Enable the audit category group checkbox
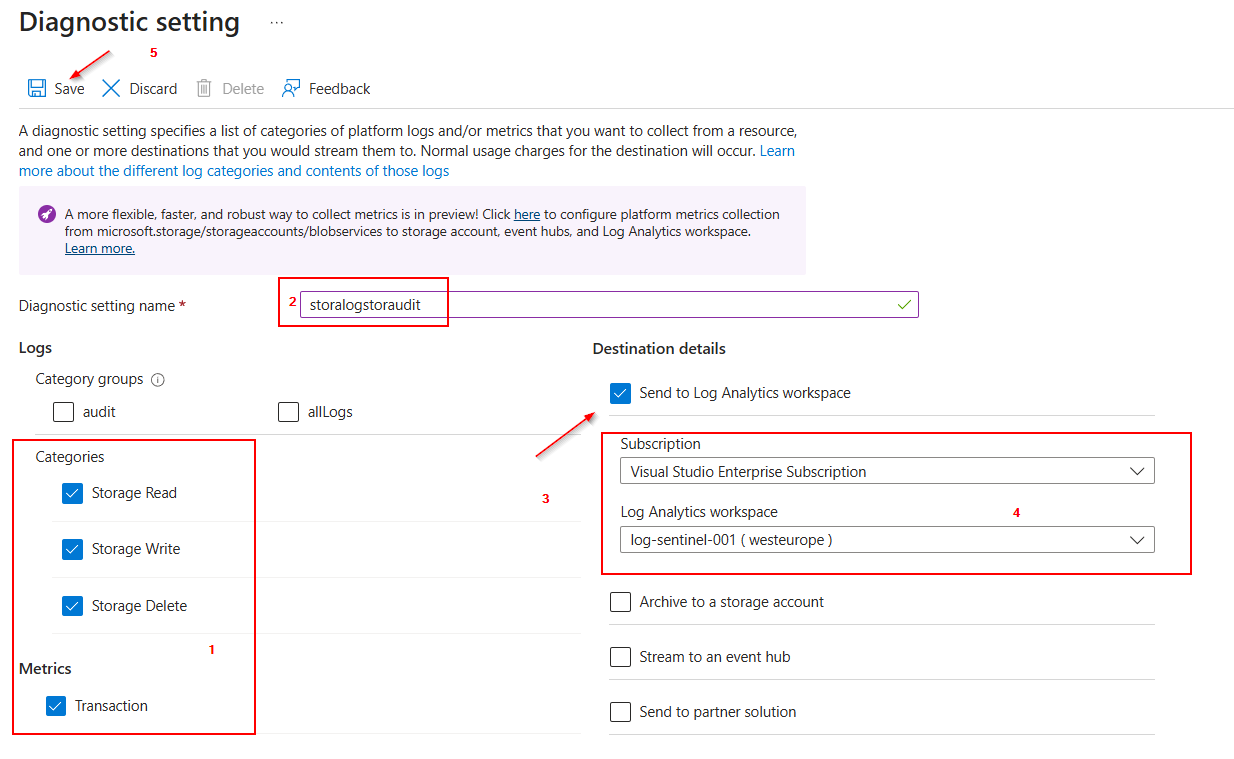Viewport: 1234px width, 759px height. [x=63, y=412]
